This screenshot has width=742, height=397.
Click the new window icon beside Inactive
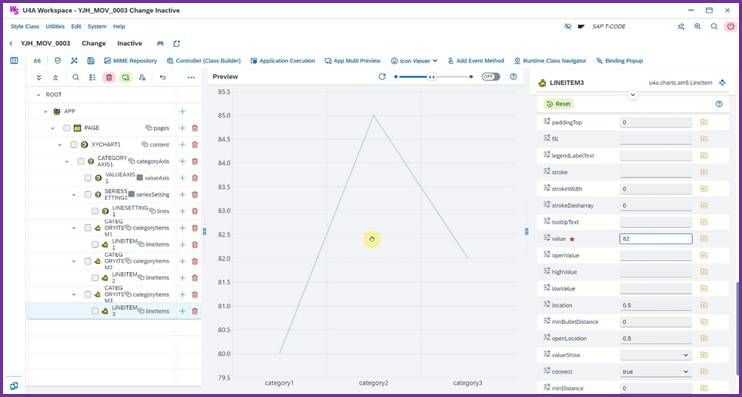(177, 44)
